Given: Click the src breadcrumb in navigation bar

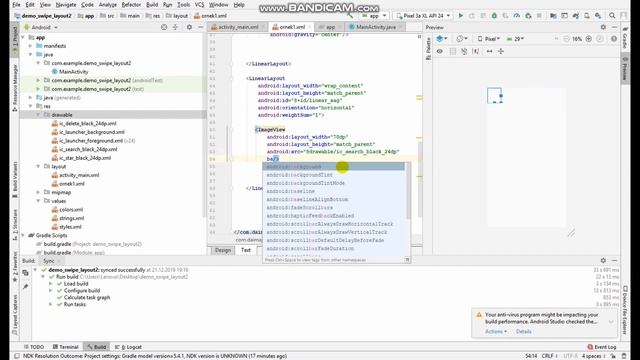Looking at the screenshot, I should (108, 16).
